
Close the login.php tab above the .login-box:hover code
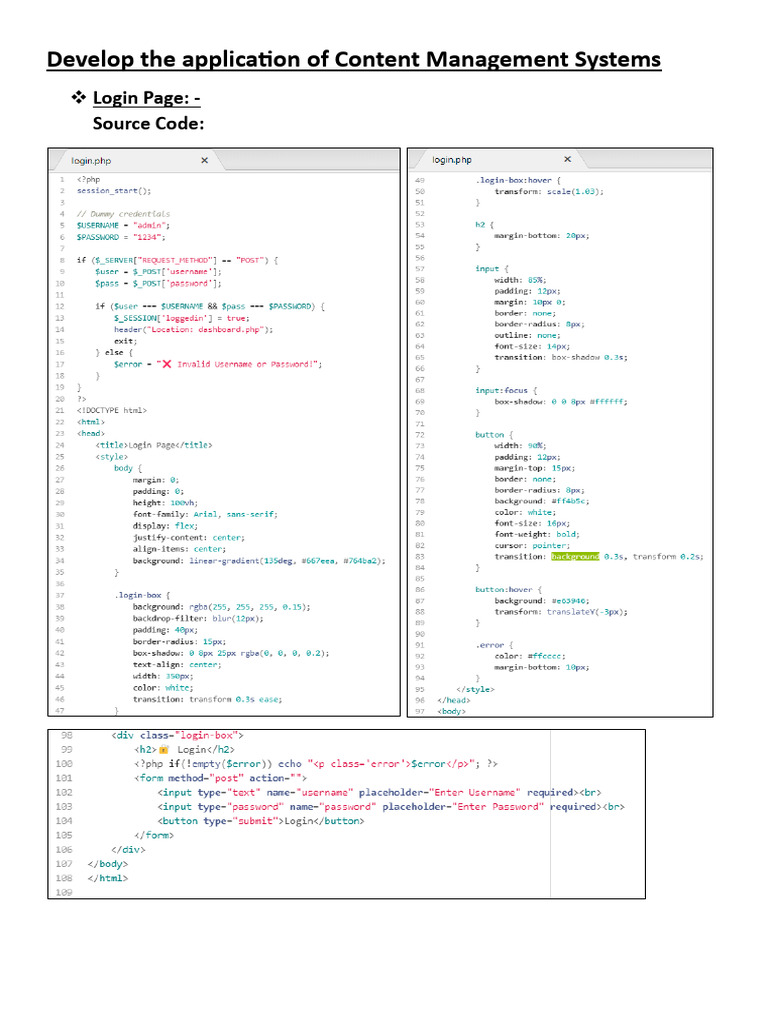[568, 159]
